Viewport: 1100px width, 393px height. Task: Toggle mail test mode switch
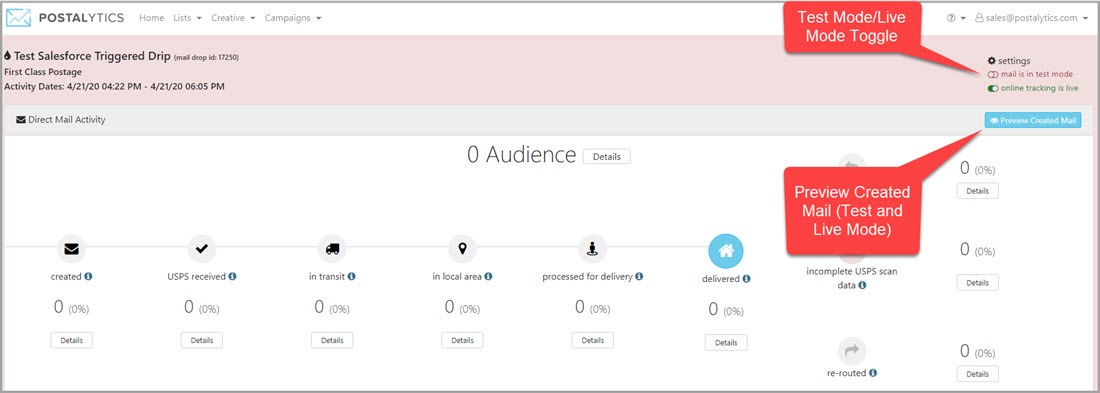pos(993,74)
